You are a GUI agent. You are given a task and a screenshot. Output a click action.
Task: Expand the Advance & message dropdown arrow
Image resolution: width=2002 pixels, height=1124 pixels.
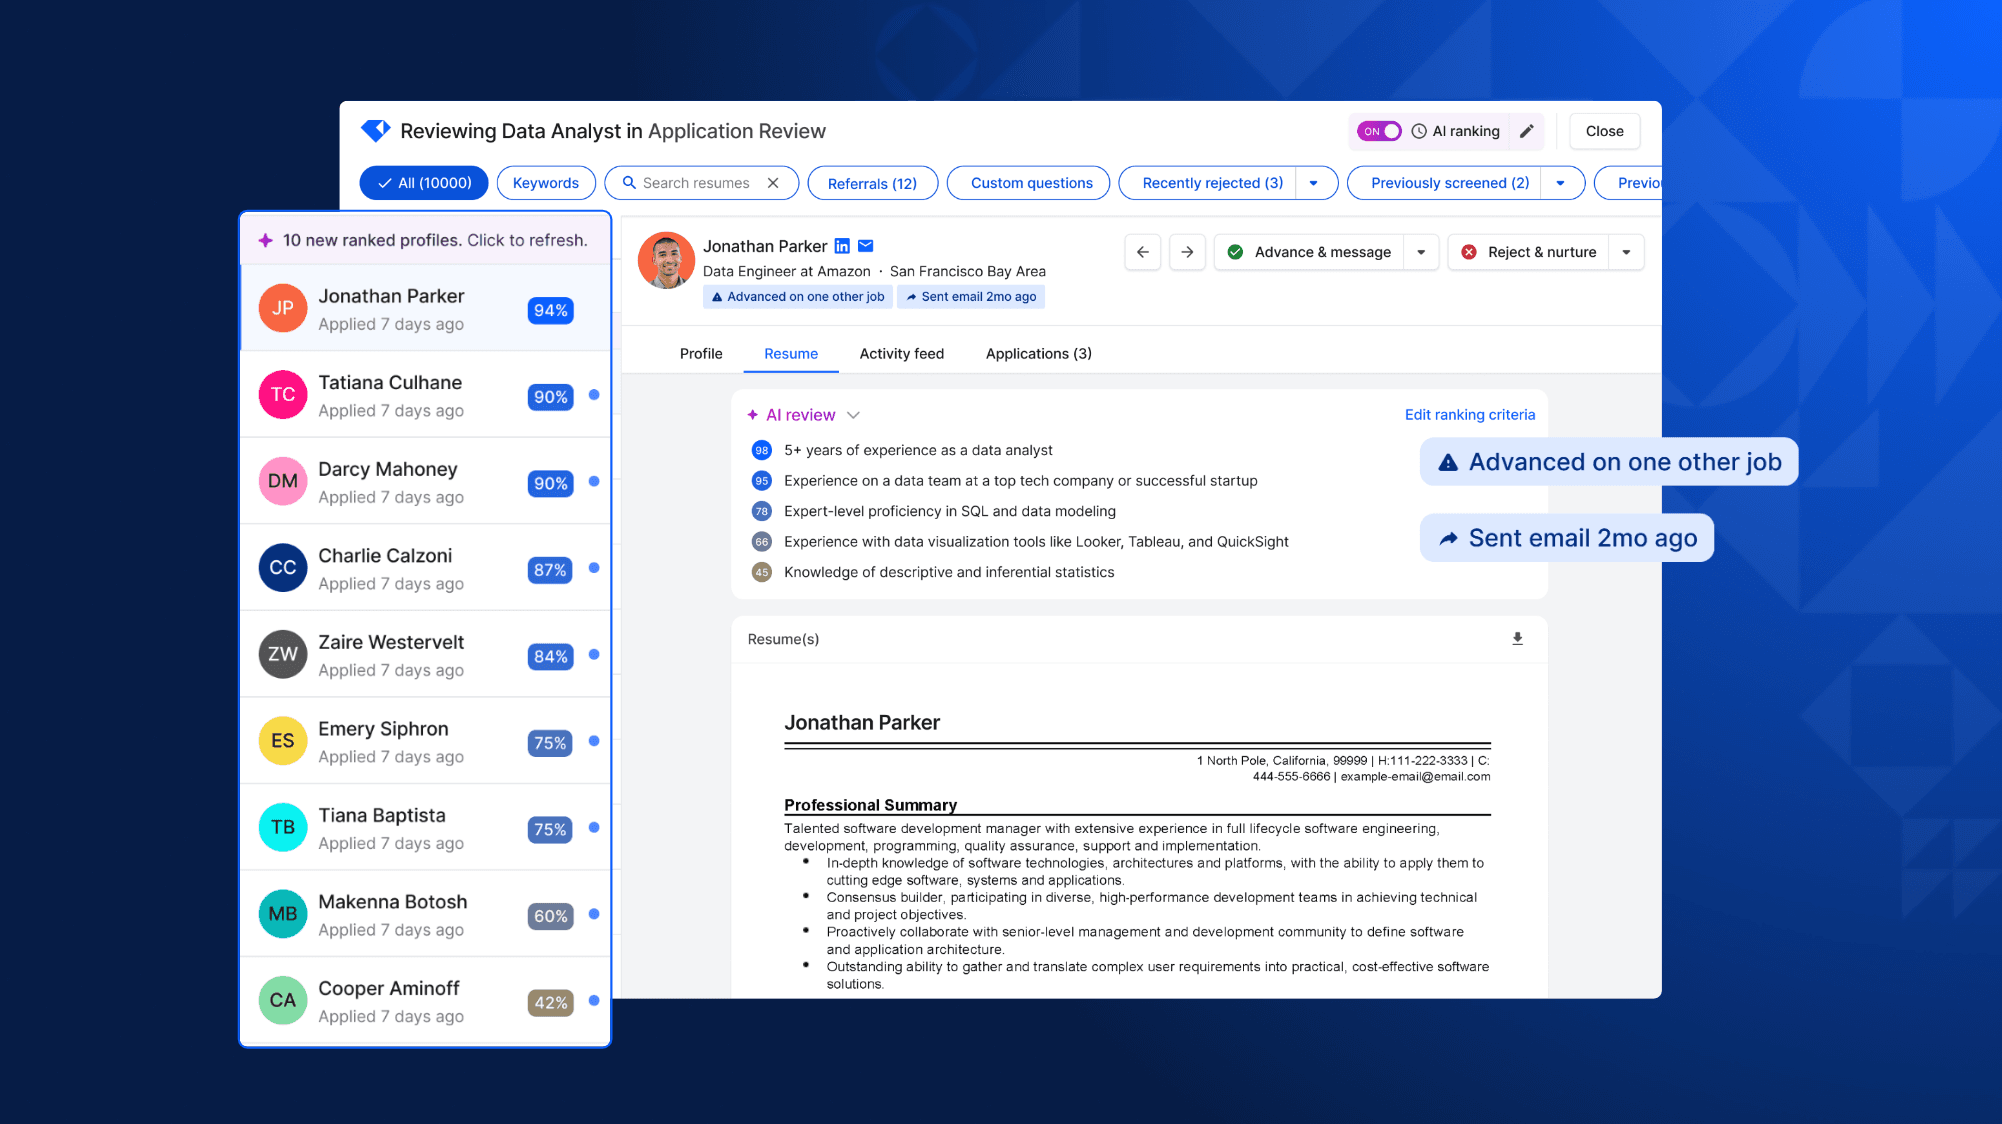point(1421,252)
